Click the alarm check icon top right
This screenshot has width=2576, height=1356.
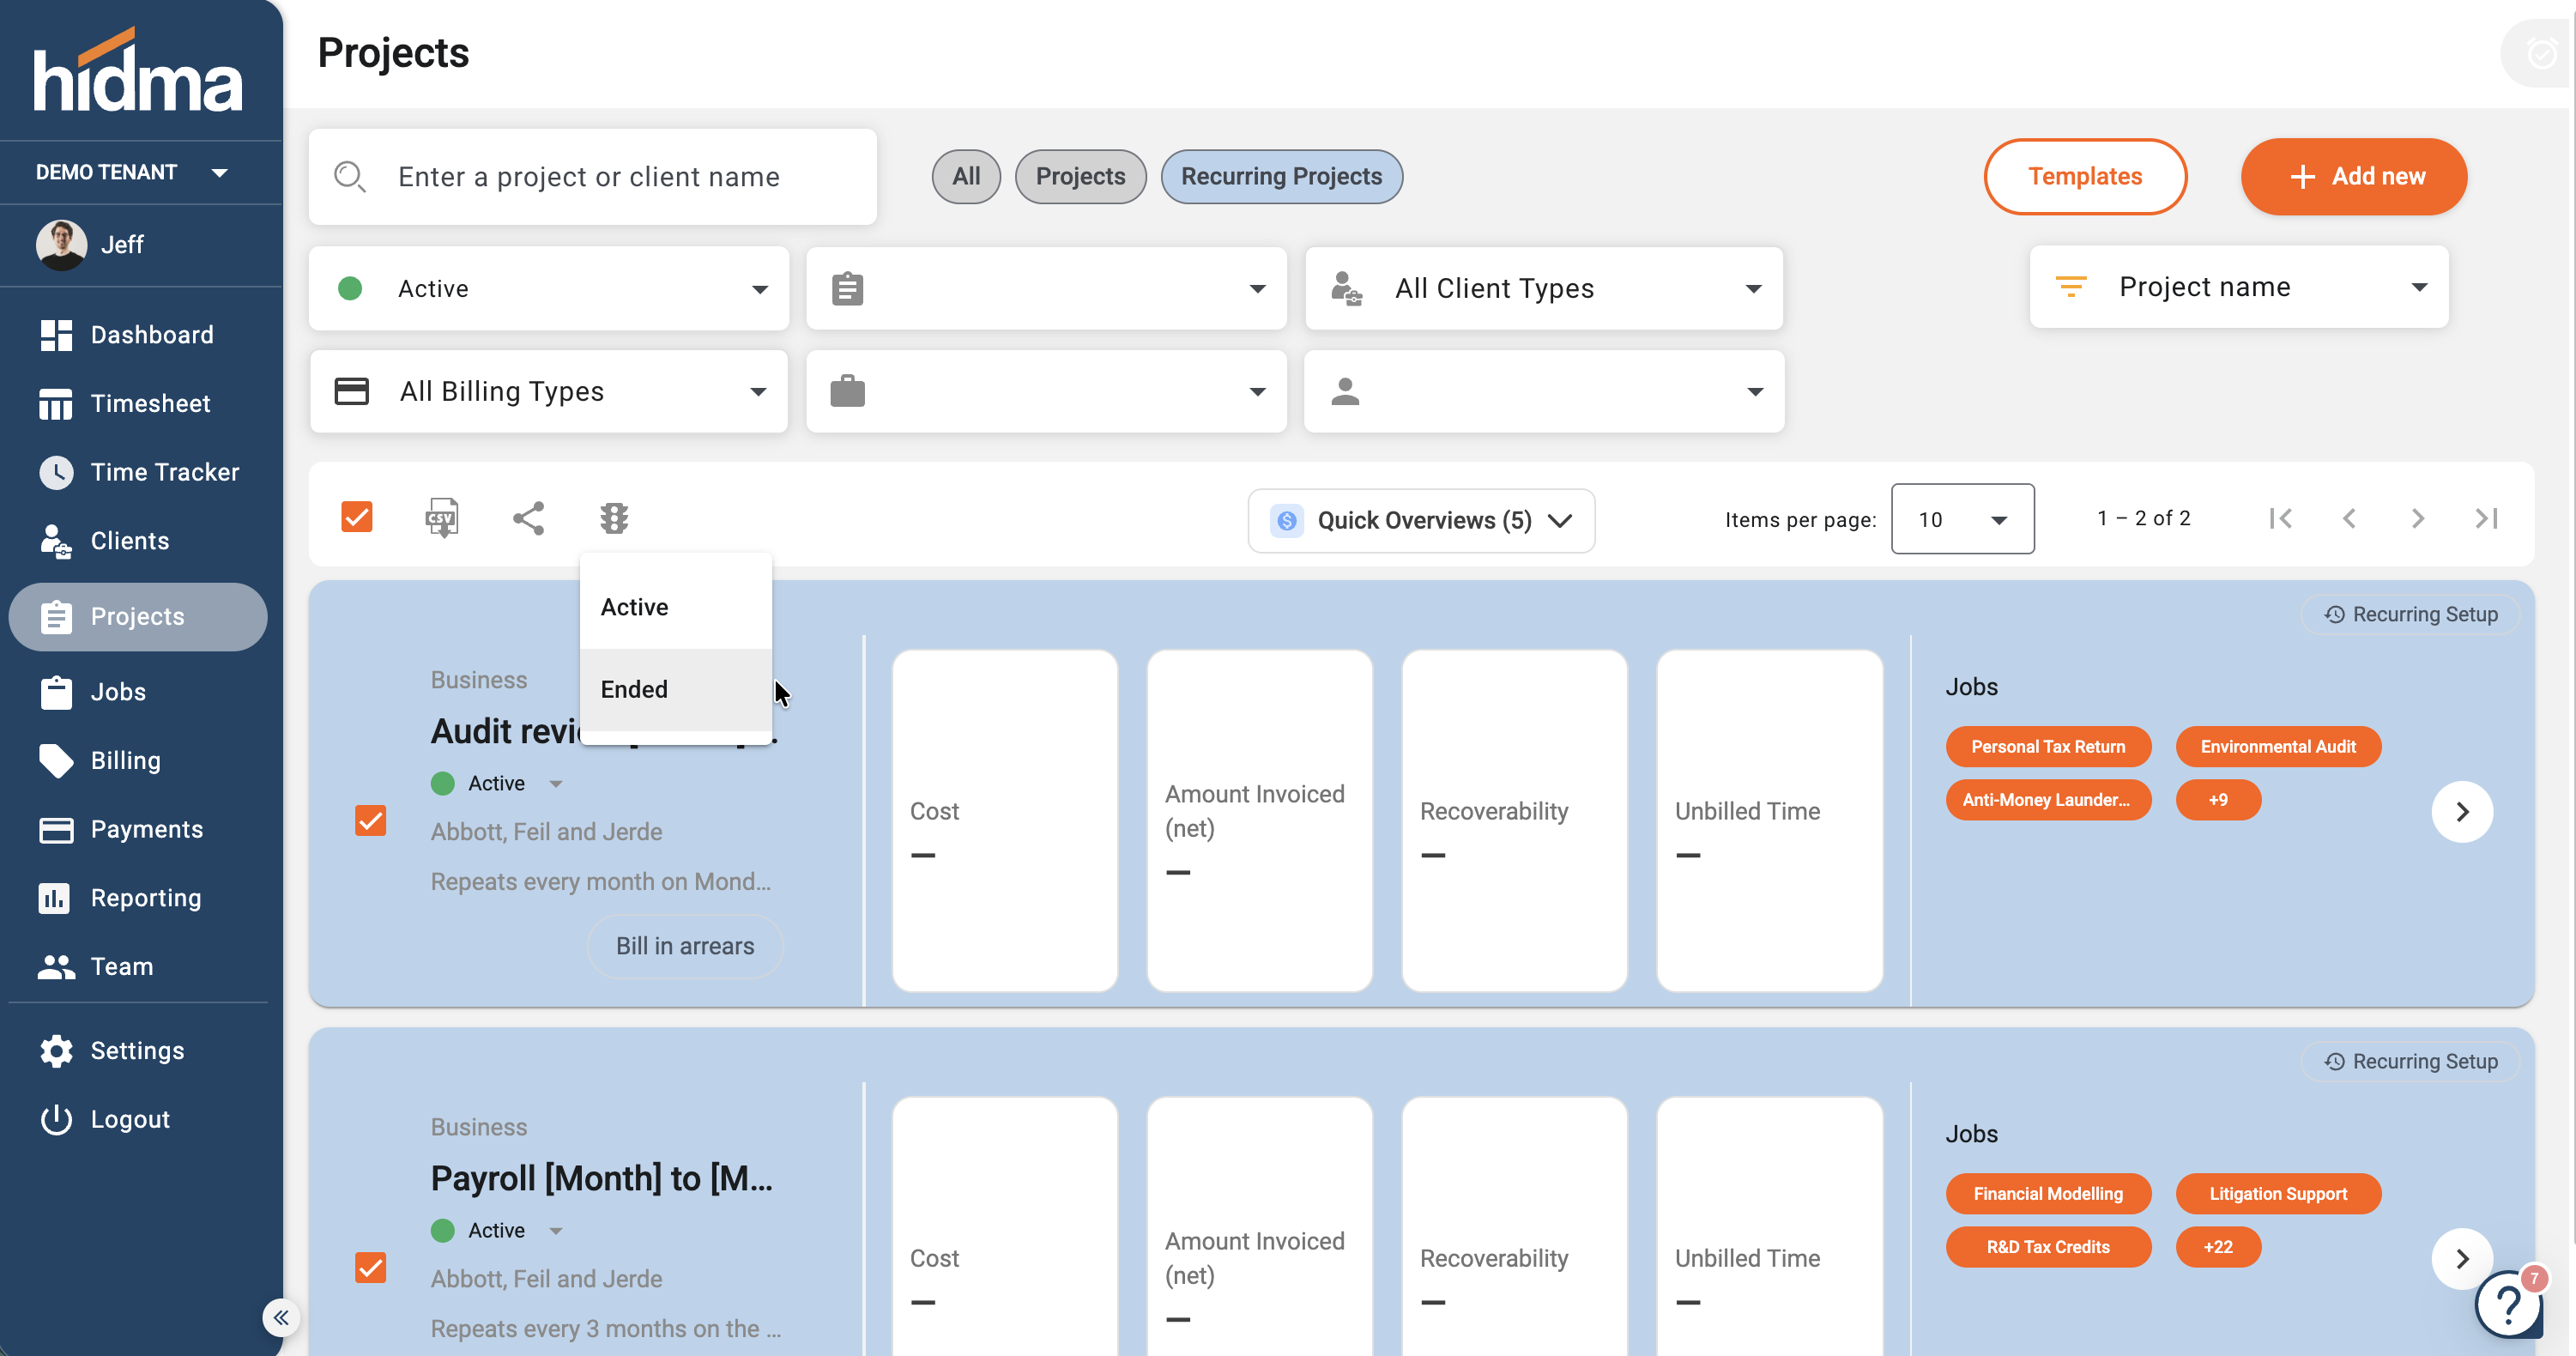click(x=2541, y=52)
